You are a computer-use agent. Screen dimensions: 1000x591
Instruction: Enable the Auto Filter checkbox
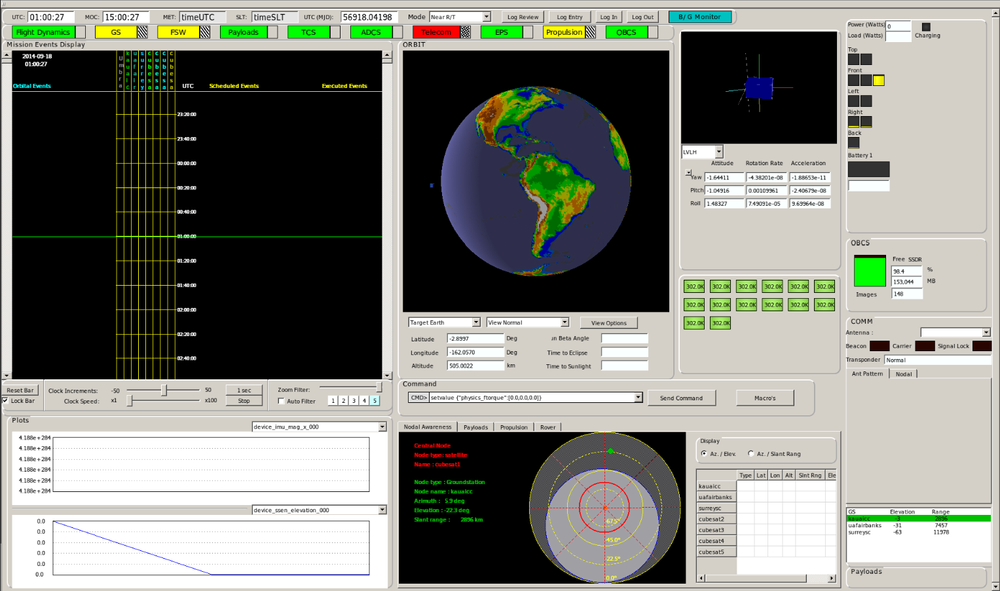click(281, 401)
